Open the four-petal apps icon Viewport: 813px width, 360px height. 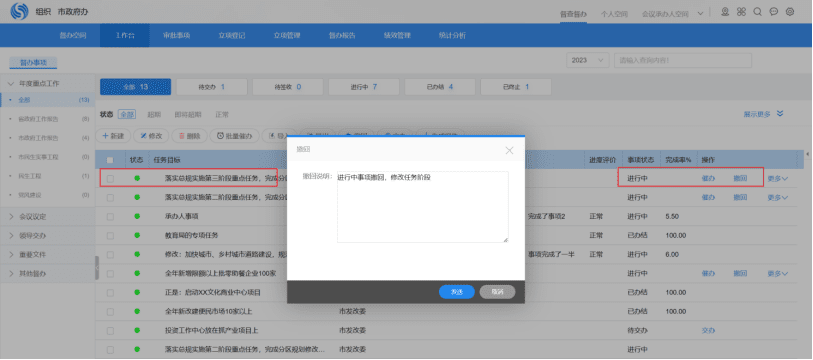(x=741, y=11)
